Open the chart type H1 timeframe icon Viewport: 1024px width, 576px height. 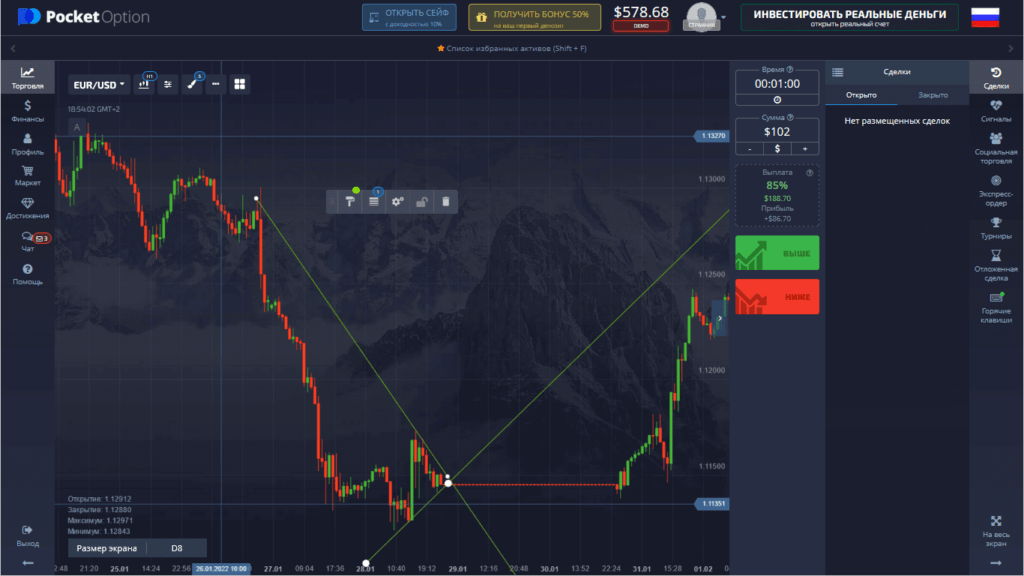pos(144,85)
